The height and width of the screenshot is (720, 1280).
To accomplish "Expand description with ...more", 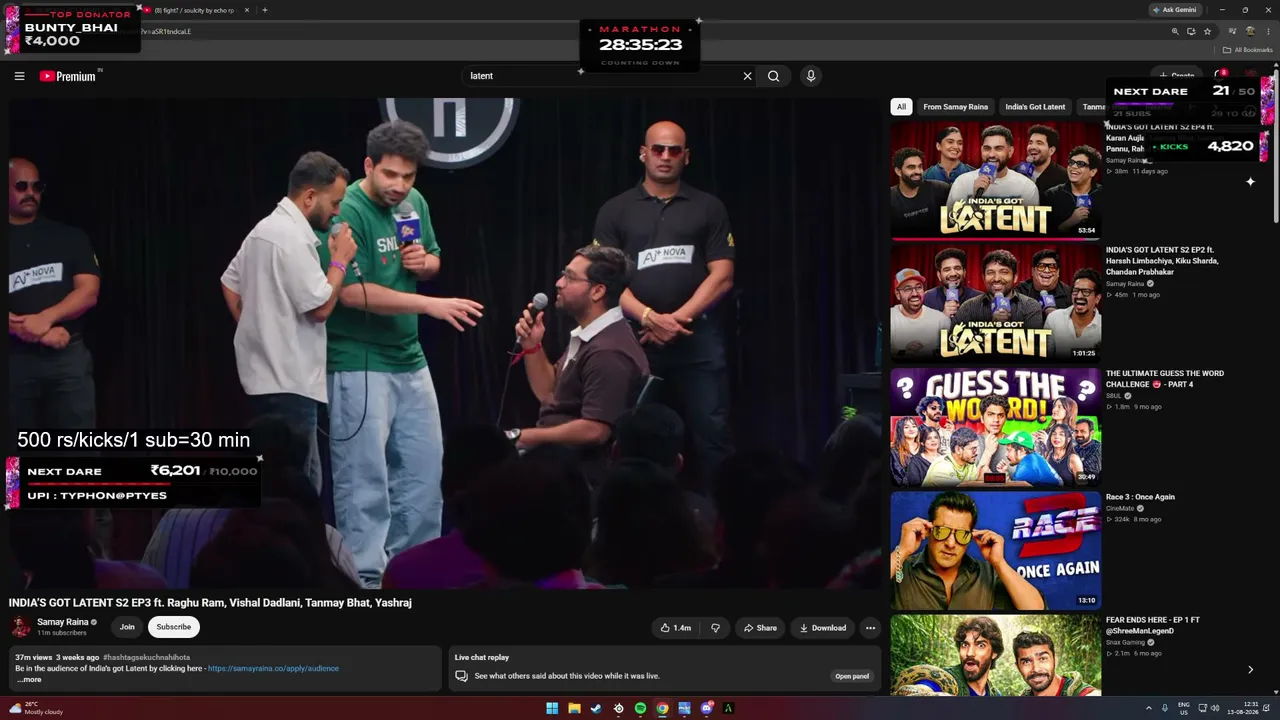I will click(29, 680).
